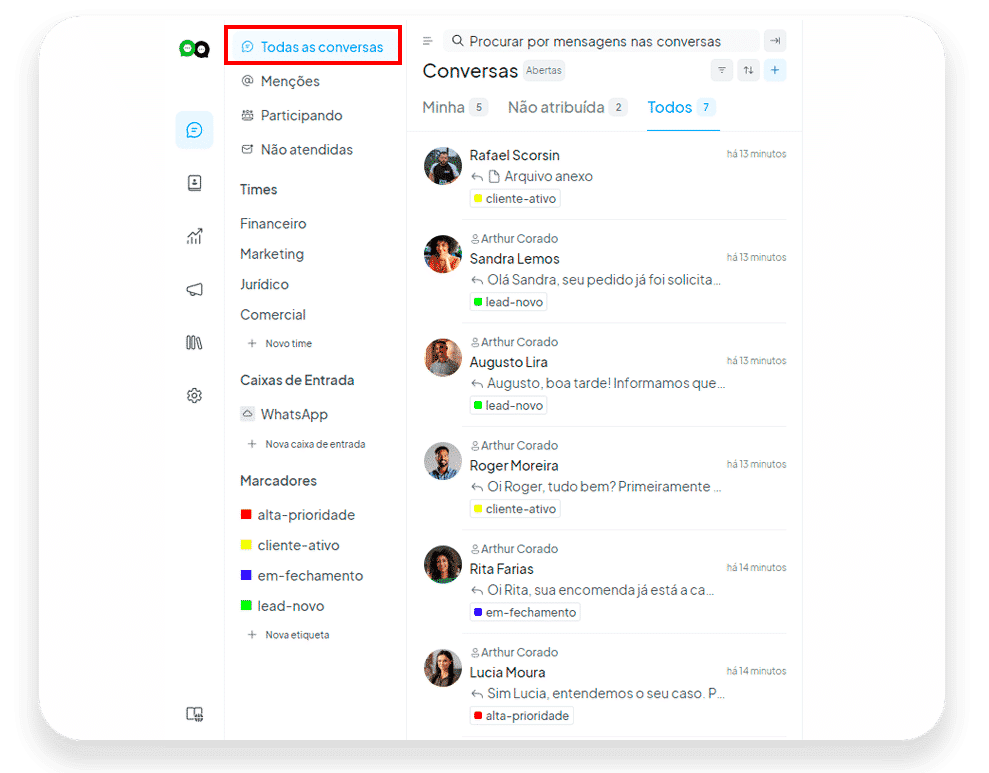Click the em-fechamento tag on Rita Farias
The height and width of the screenshot is (773, 989).
pos(525,612)
